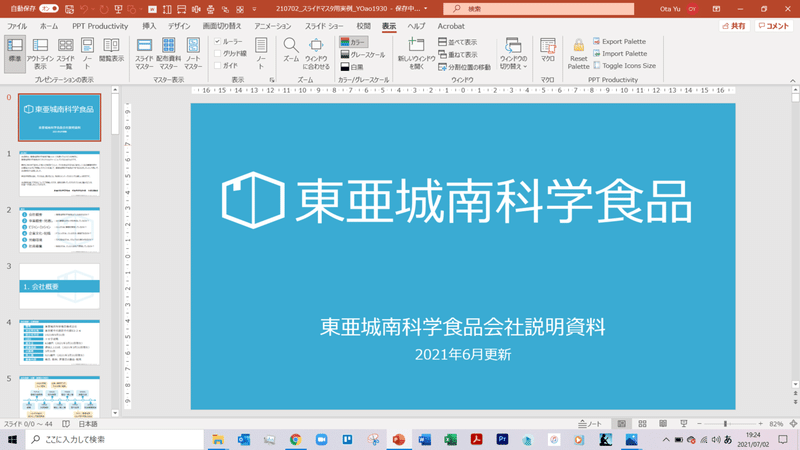Click Reset Palette lock icon
The width and height of the screenshot is (800, 450).
click(579, 54)
